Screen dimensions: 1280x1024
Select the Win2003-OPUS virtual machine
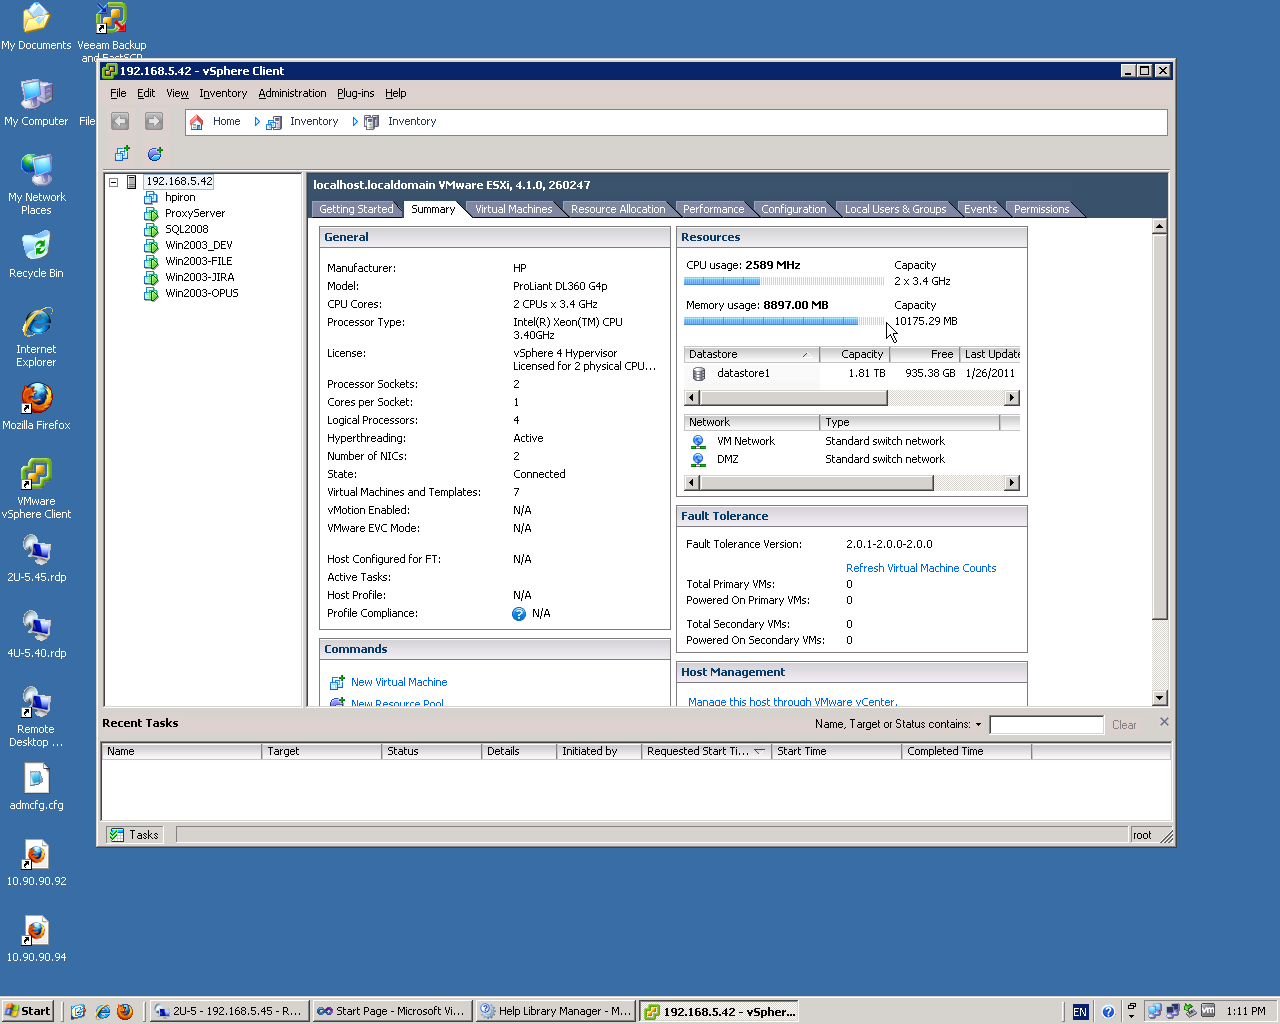(x=201, y=294)
